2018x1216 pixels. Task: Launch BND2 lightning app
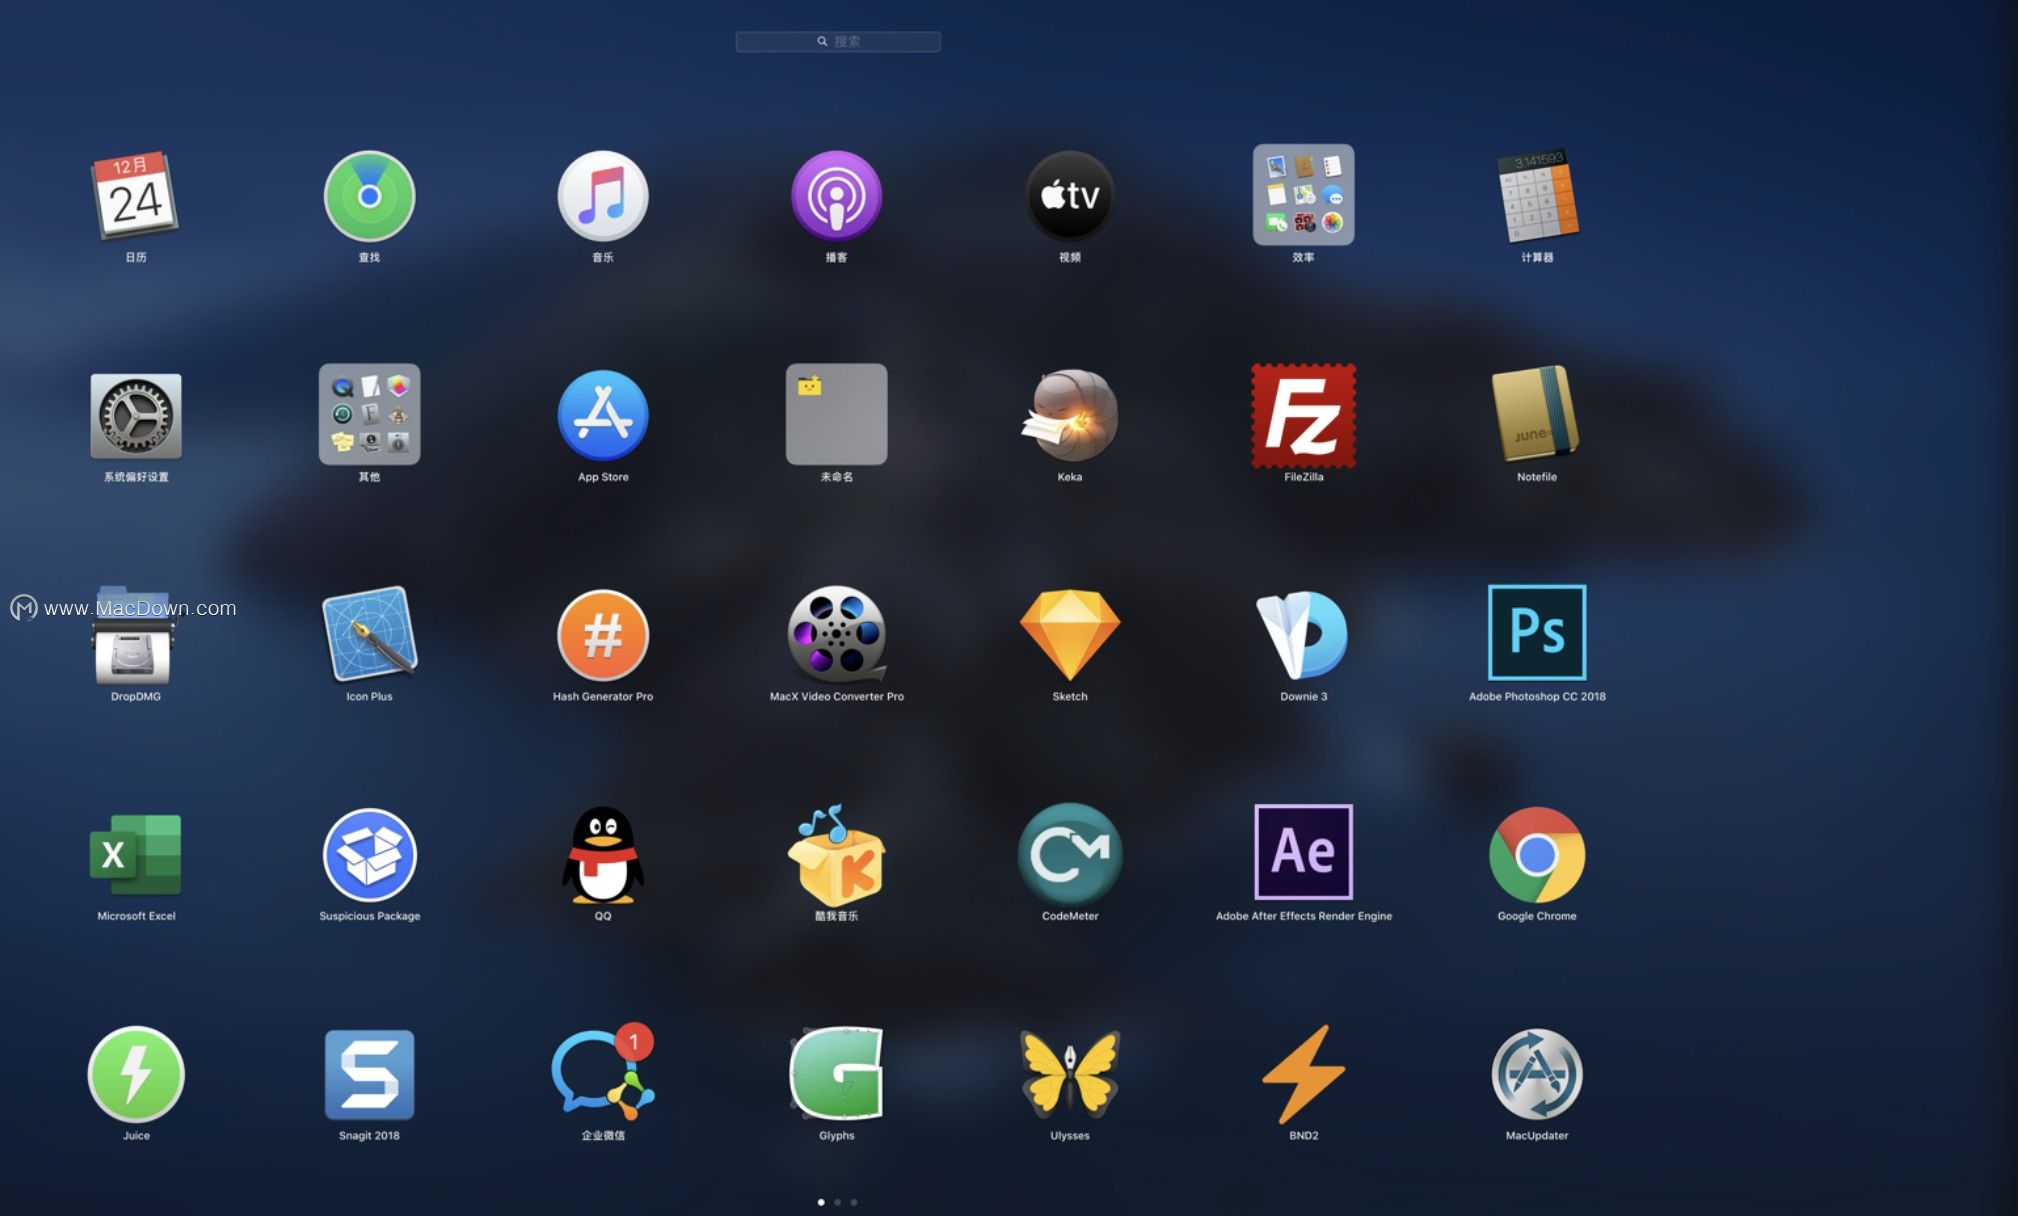tap(1303, 1074)
